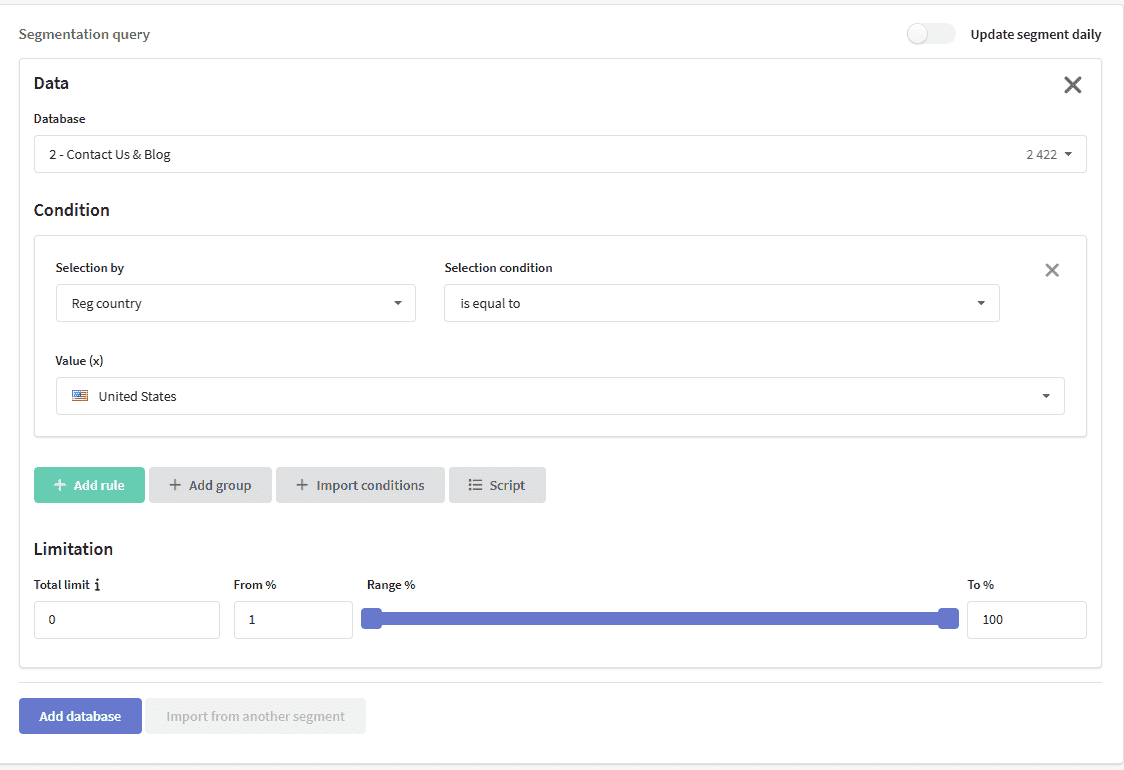Expand the Value United States dropdown arrow
This screenshot has width=1124, height=770.
pyautogui.click(x=1046, y=396)
